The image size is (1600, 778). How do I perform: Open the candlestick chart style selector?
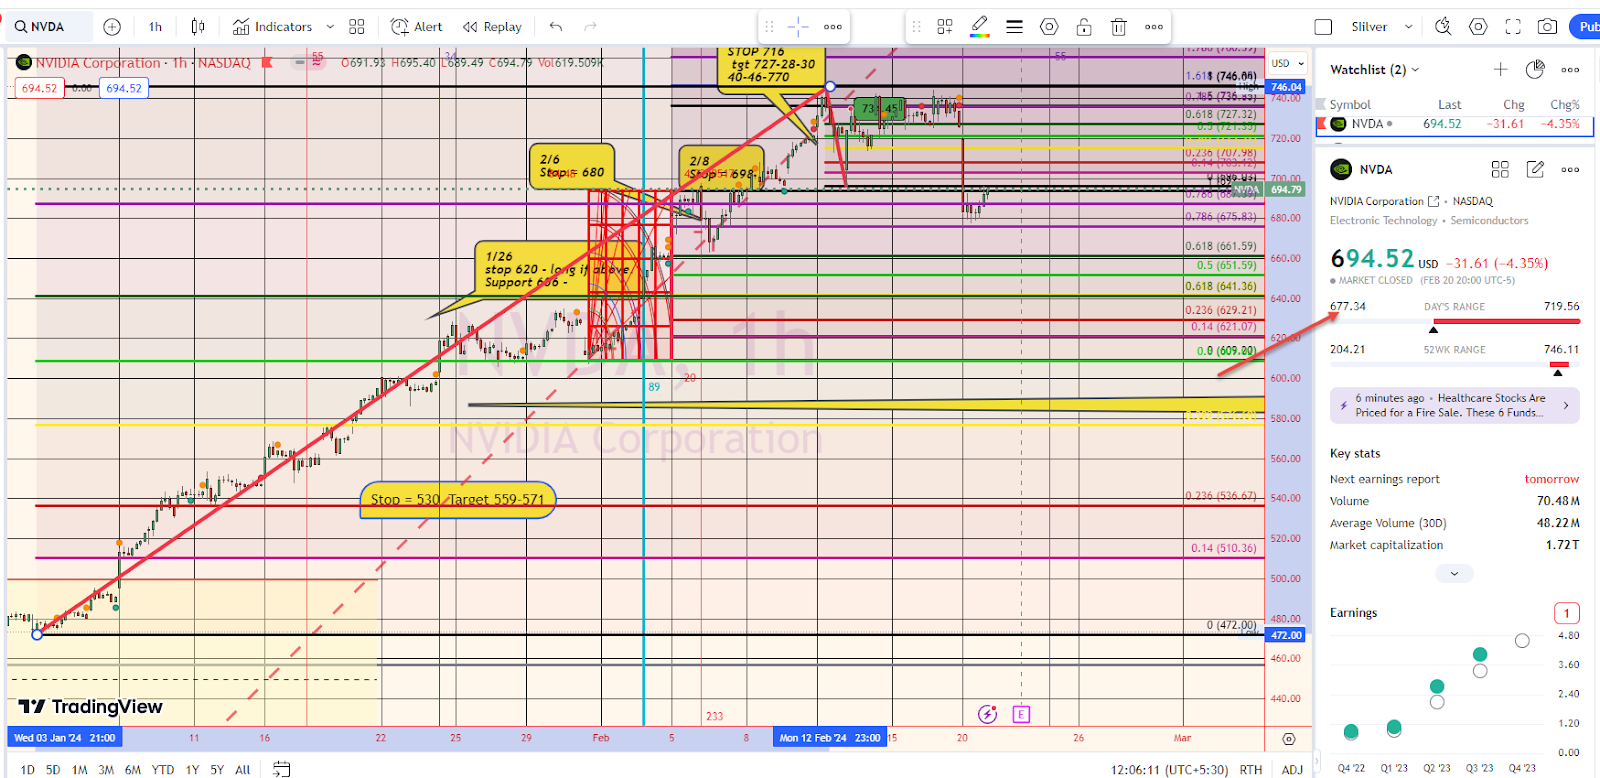pyautogui.click(x=198, y=27)
